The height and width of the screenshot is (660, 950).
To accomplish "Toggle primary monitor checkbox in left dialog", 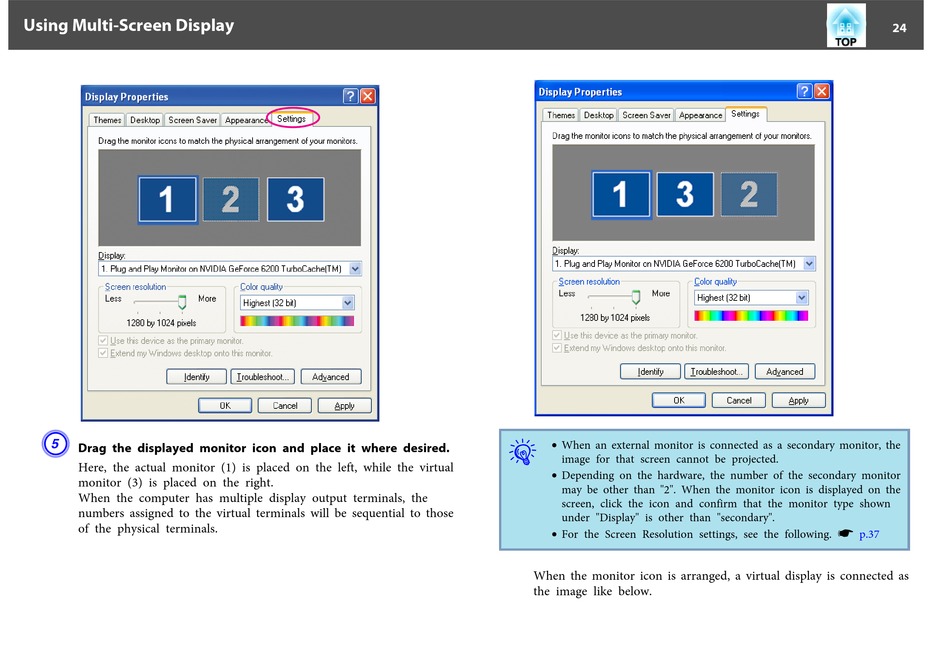I will click(x=103, y=341).
